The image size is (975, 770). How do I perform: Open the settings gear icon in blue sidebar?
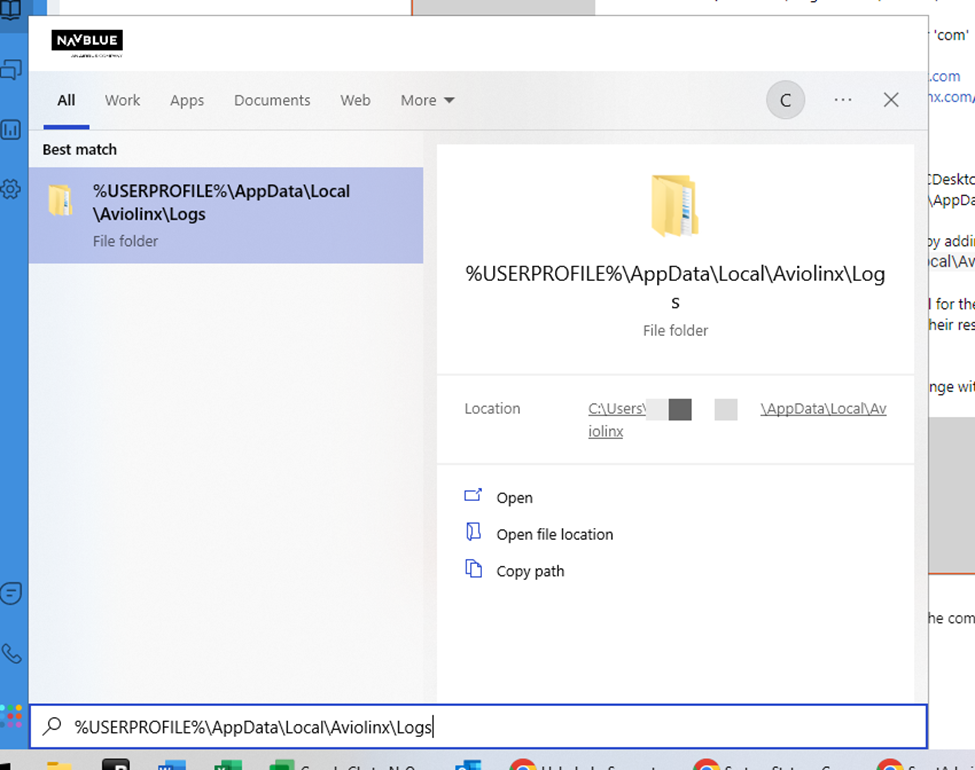pos(11,189)
